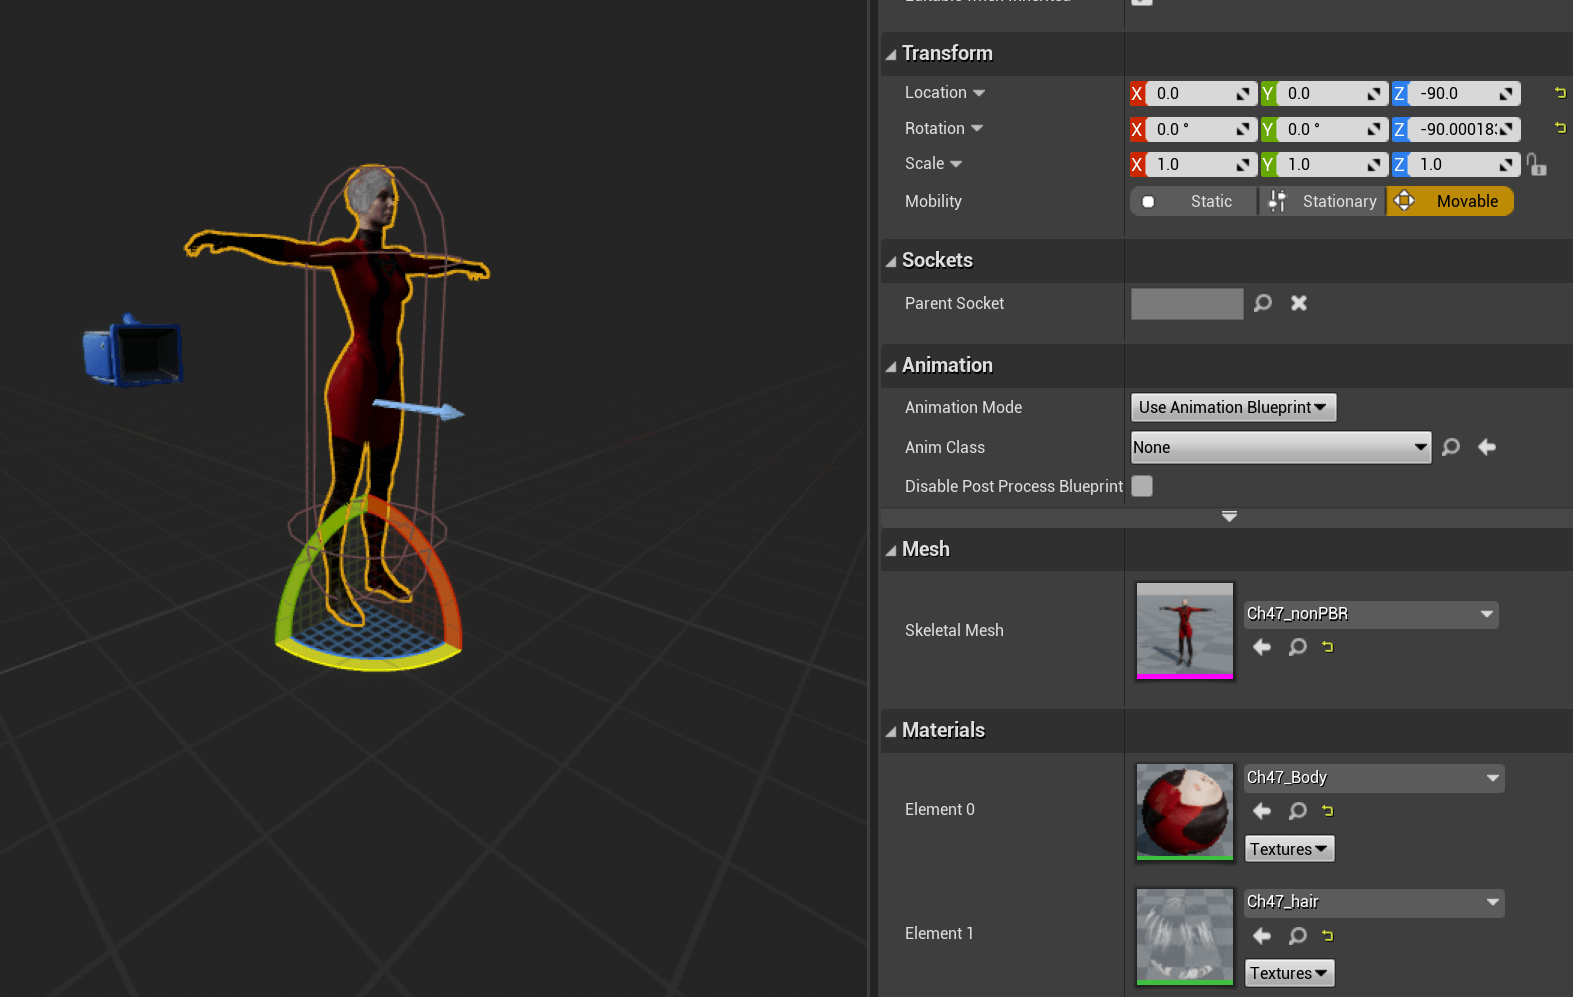Open the Anim Class None dropdown
Image resolution: width=1573 pixels, height=997 pixels.
tap(1281, 447)
